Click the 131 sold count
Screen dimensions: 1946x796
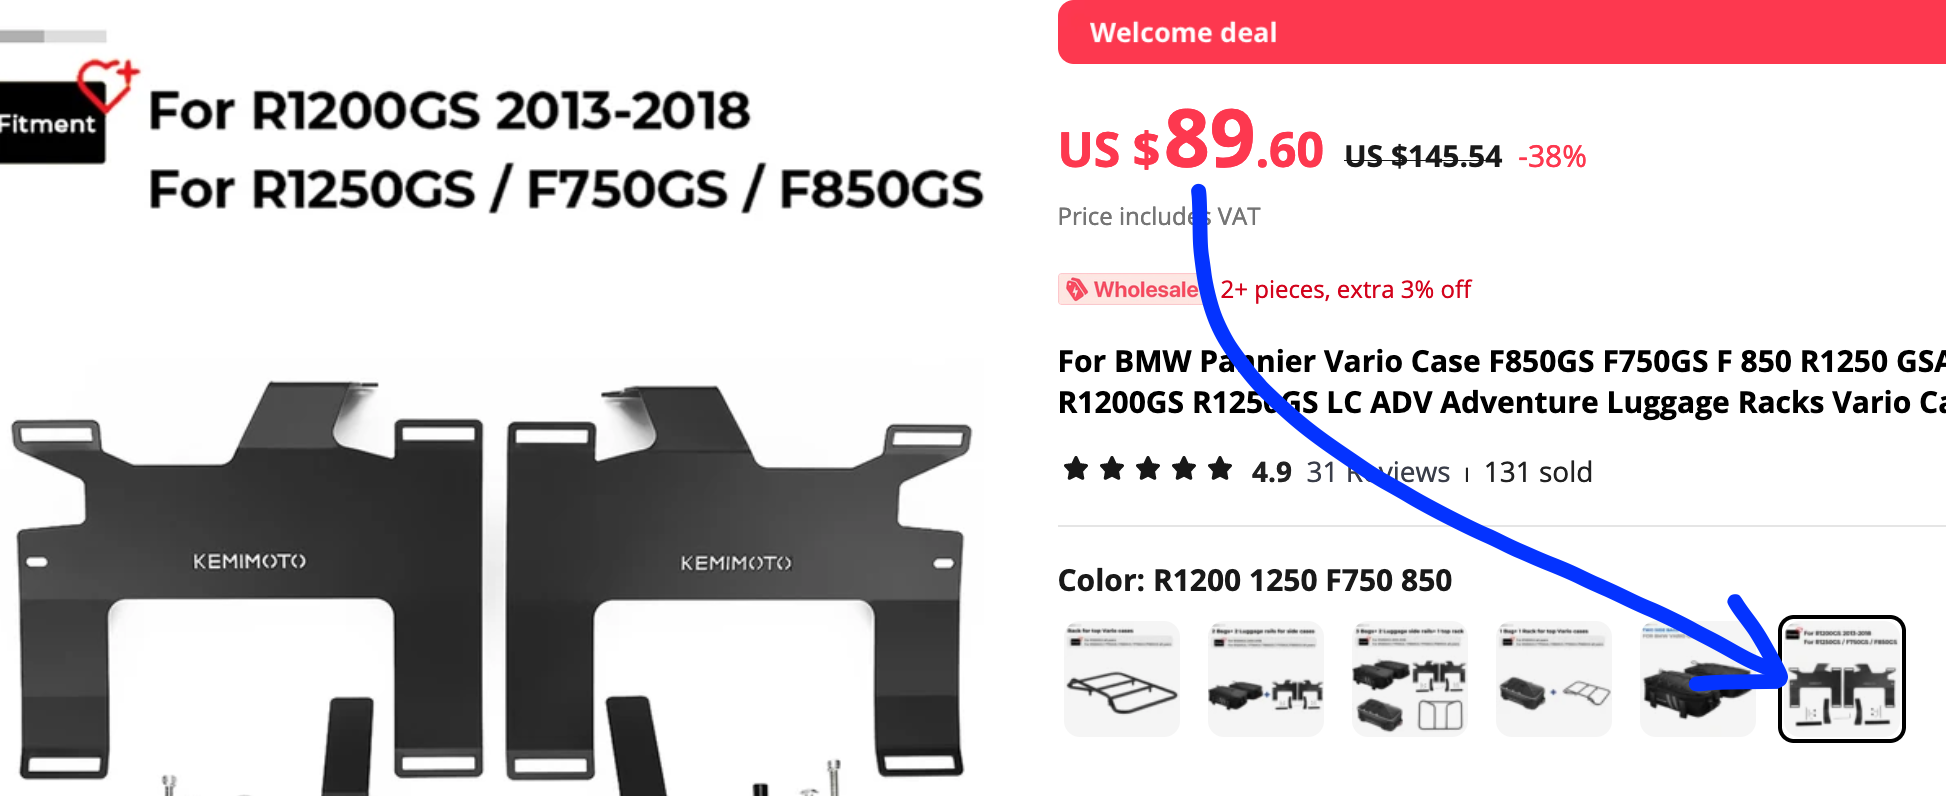tap(1538, 472)
